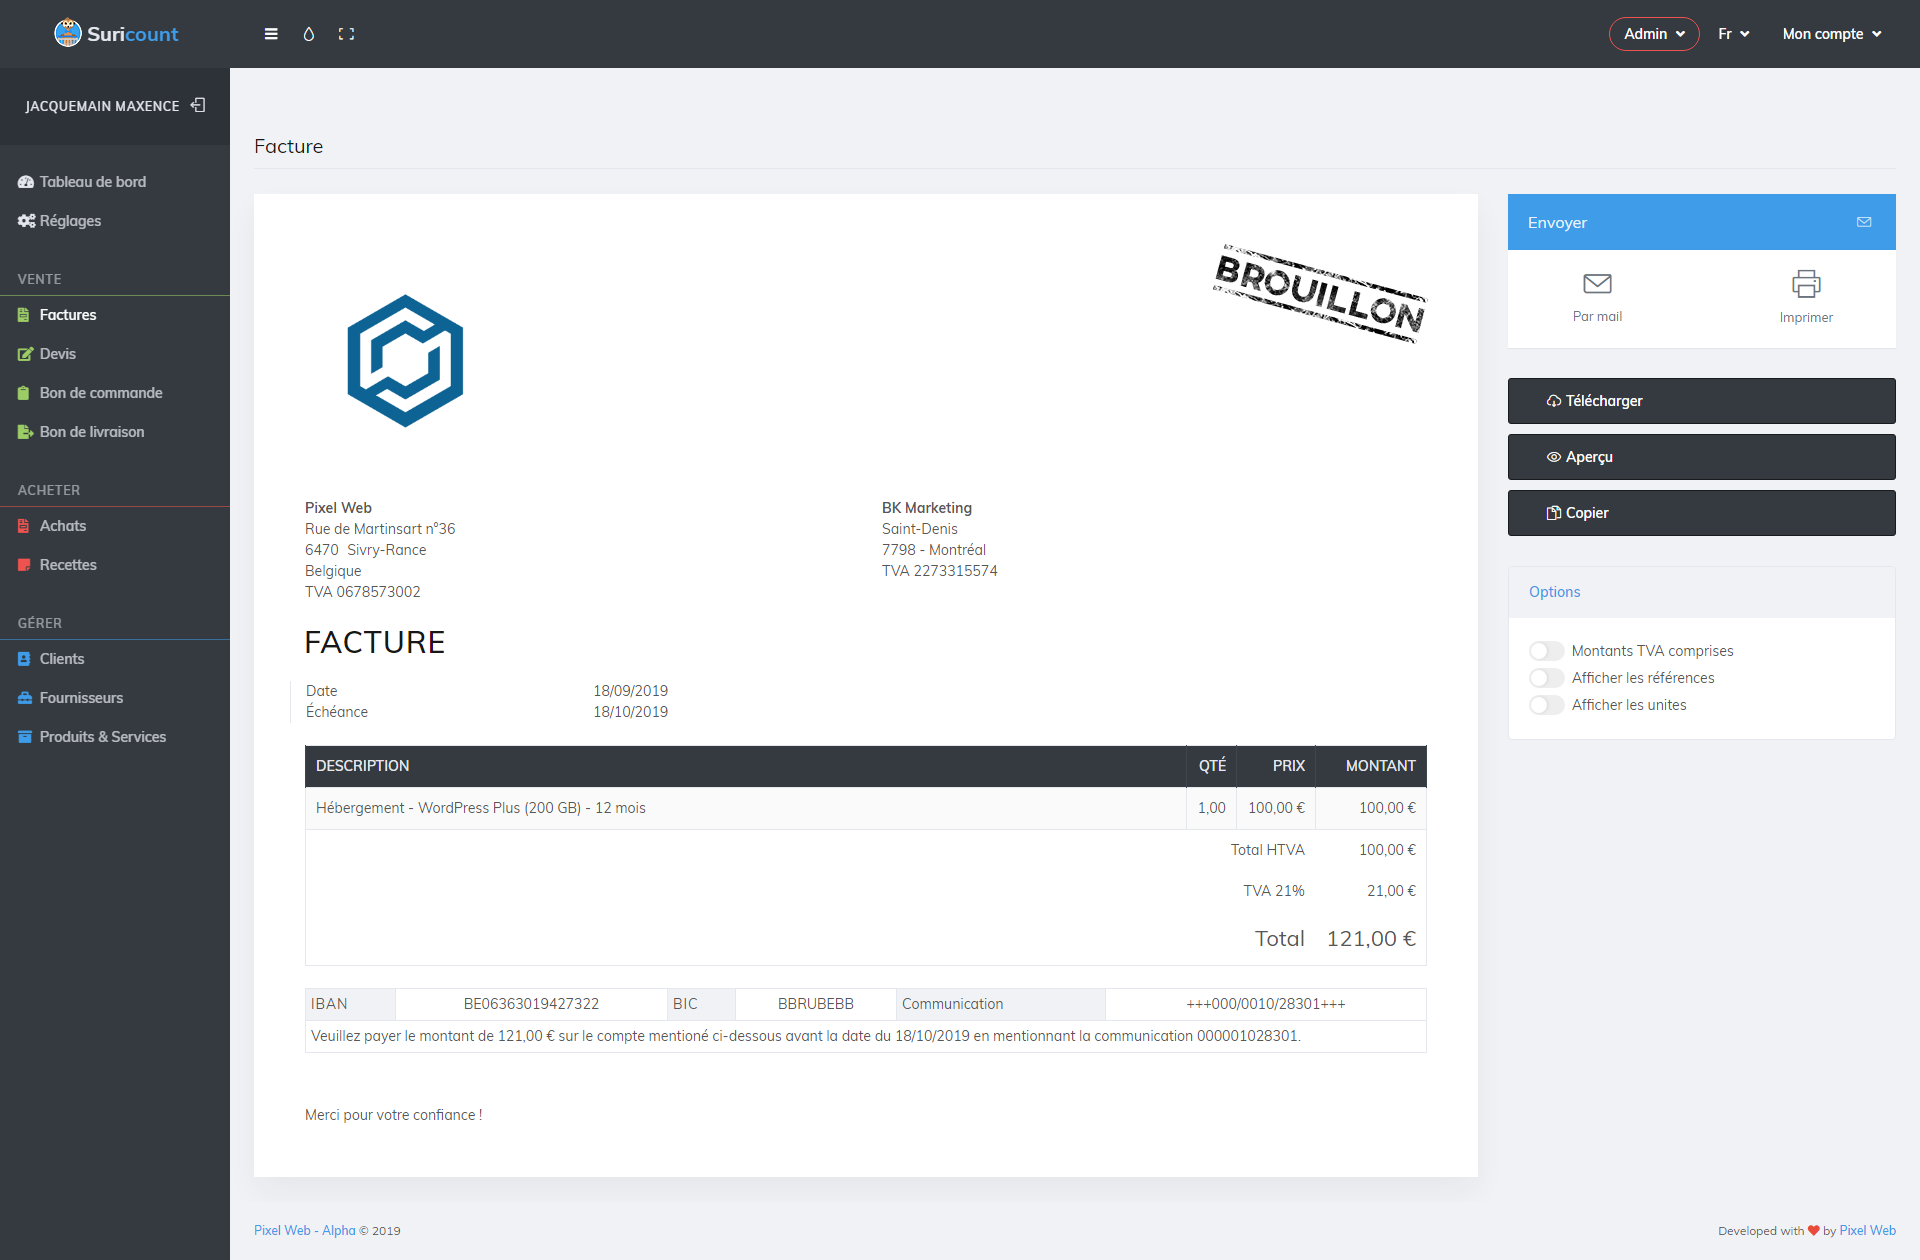
Task: Expand the Mon compte dropdown
Action: pyautogui.click(x=1832, y=34)
